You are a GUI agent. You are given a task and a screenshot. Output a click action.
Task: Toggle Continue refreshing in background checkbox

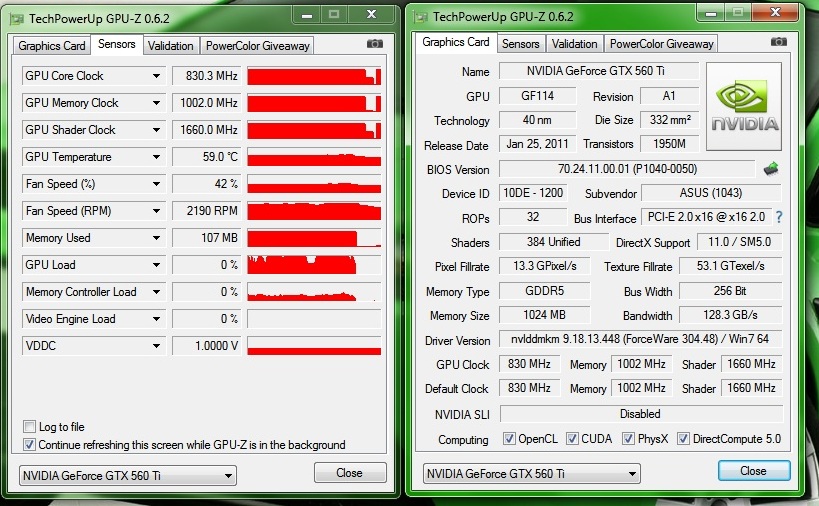[29, 445]
